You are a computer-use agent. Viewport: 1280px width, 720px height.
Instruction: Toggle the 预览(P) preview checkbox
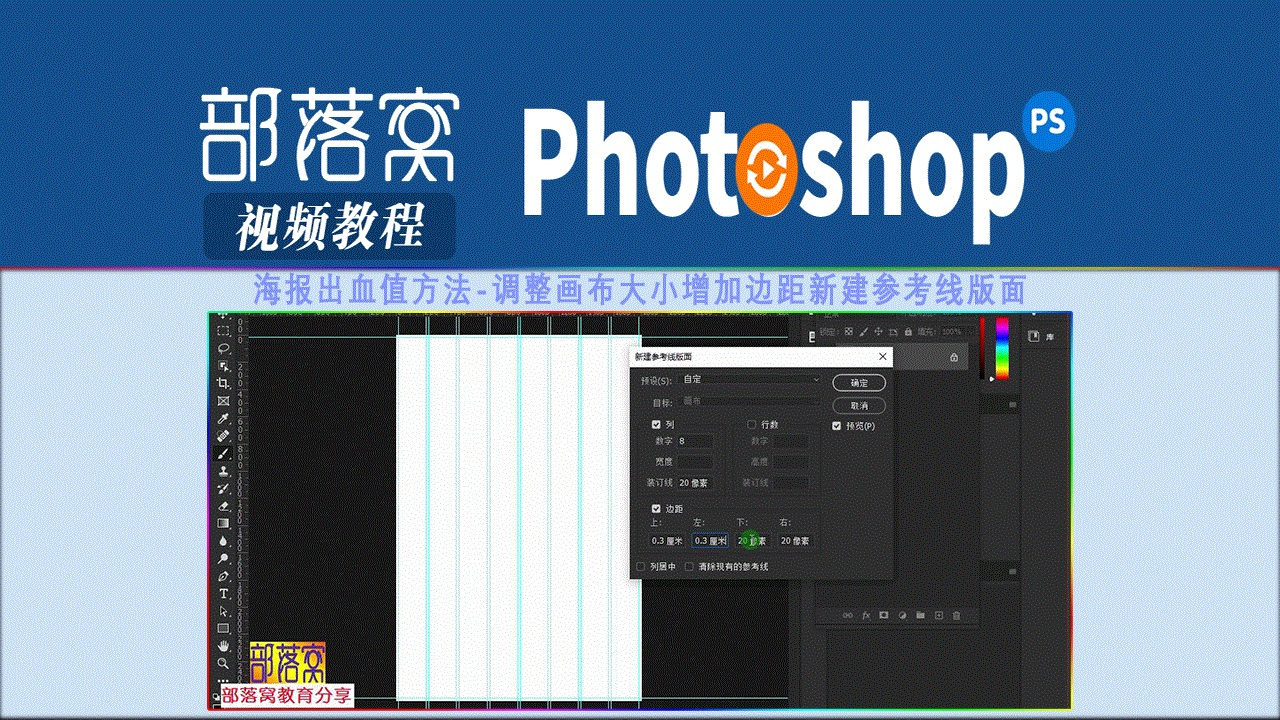[837, 426]
